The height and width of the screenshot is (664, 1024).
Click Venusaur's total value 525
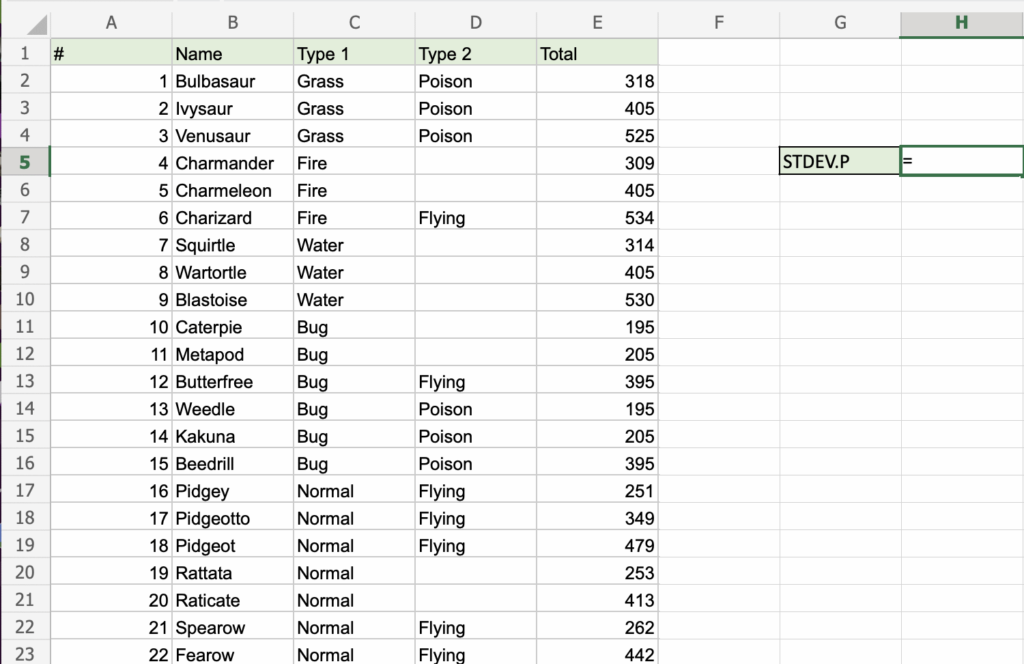(x=597, y=136)
